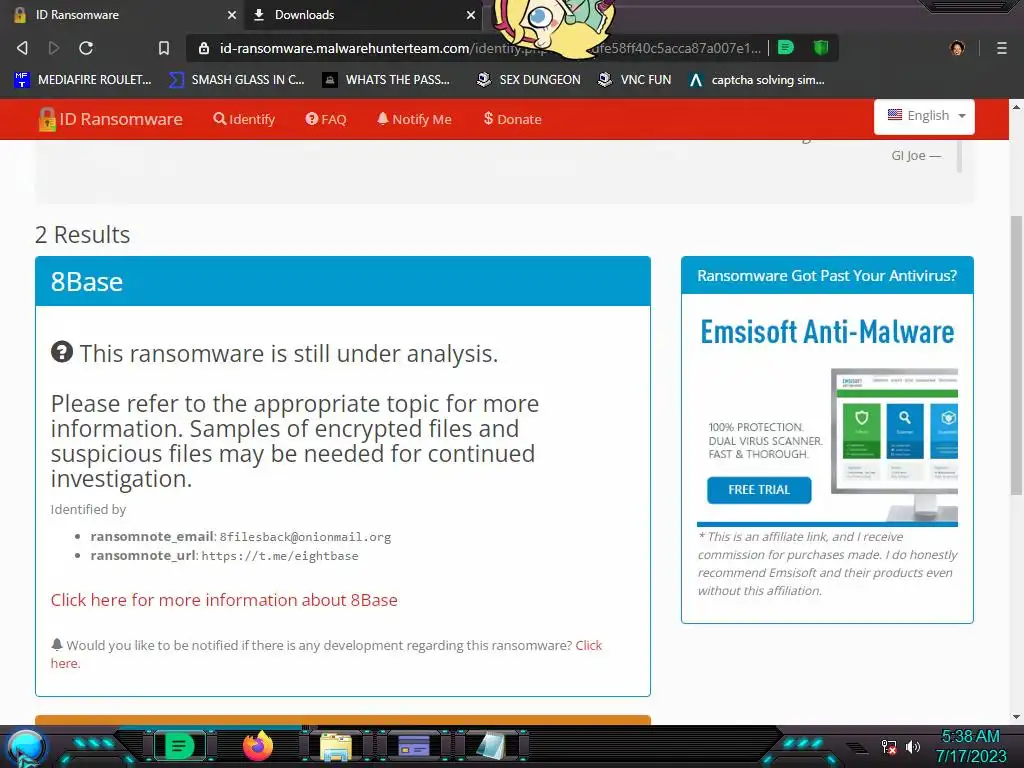Open the green shield extension icon
The width and height of the screenshot is (1024, 768).
click(820, 47)
